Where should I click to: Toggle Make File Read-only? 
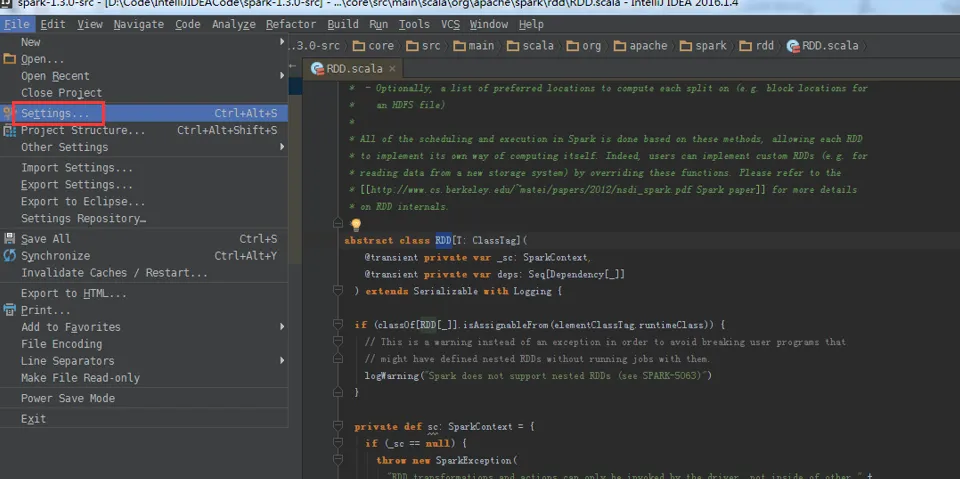[x=80, y=378]
